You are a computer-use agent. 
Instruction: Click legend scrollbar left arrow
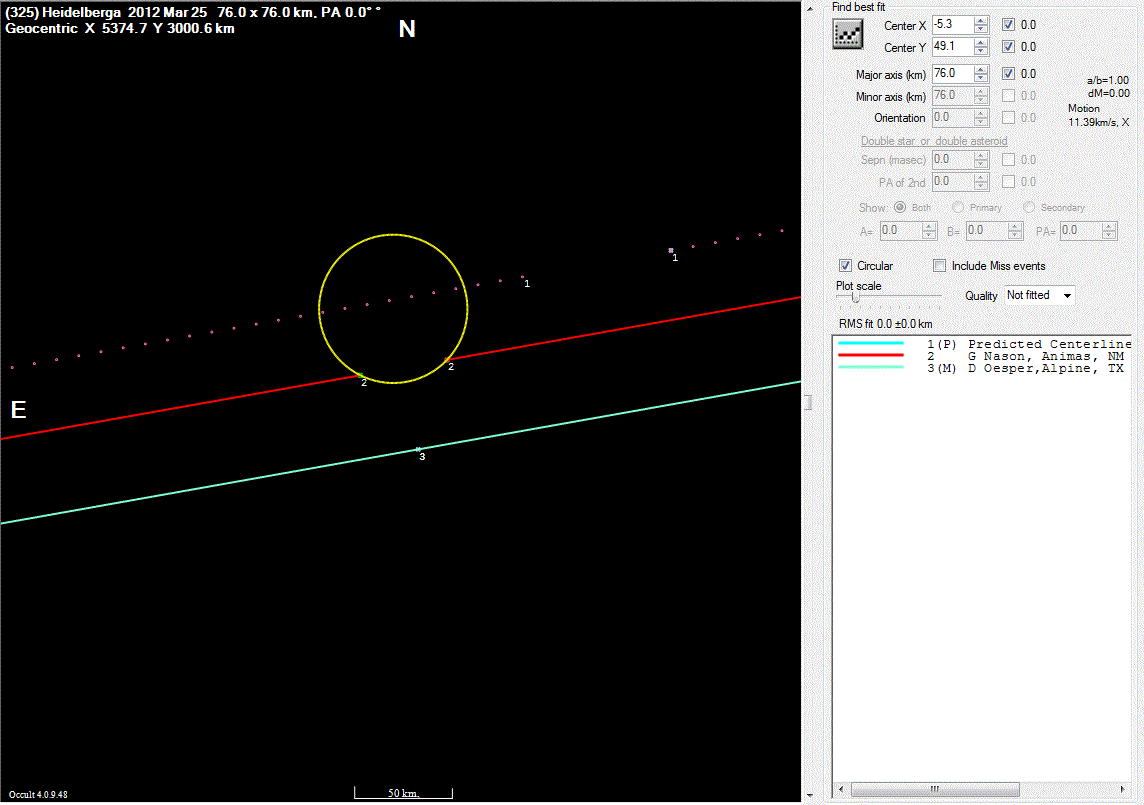point(840,790)
